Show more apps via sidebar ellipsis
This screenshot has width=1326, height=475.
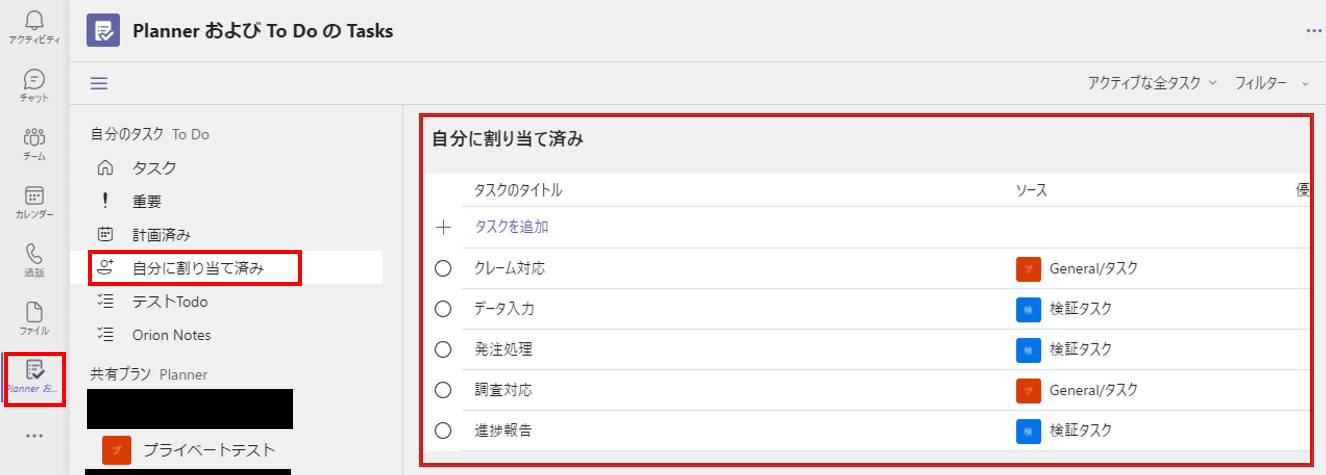[34, 435]
